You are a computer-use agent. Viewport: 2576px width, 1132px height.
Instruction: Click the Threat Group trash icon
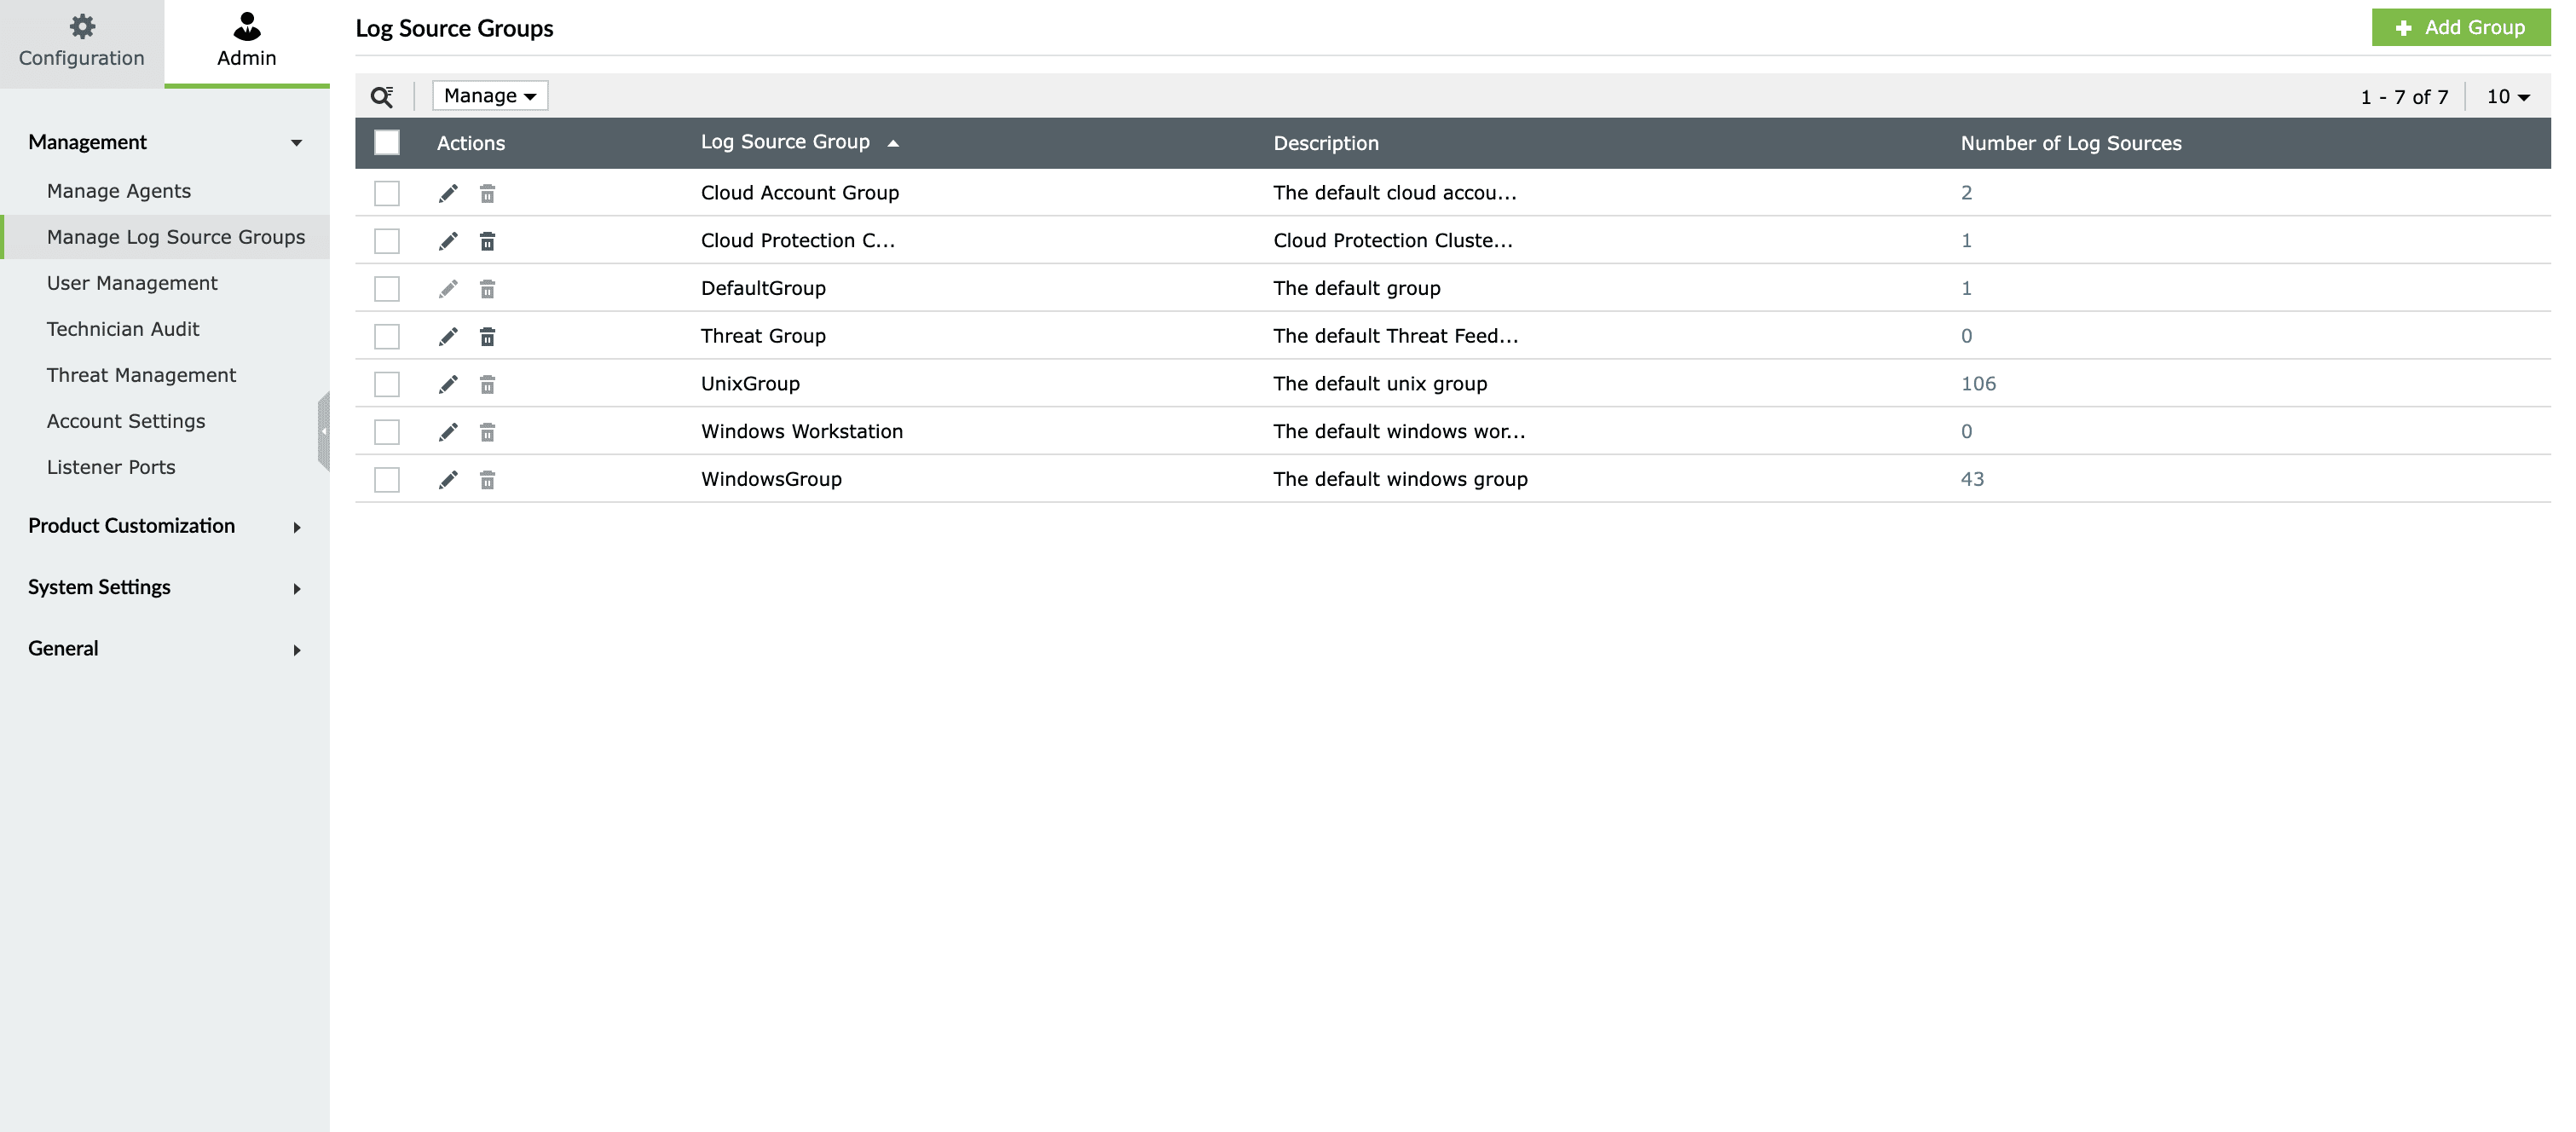coord(487,337)
